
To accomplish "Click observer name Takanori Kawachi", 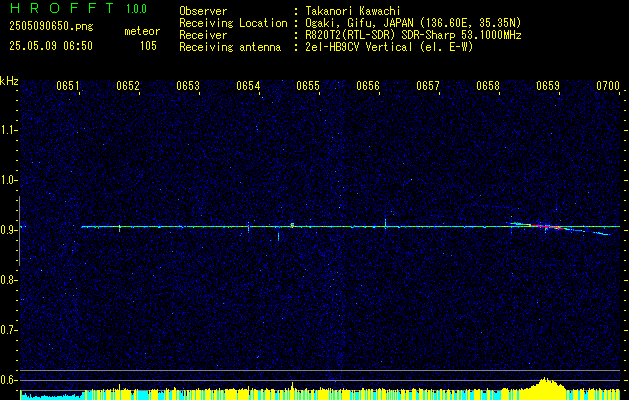I will tap(353, 11).
